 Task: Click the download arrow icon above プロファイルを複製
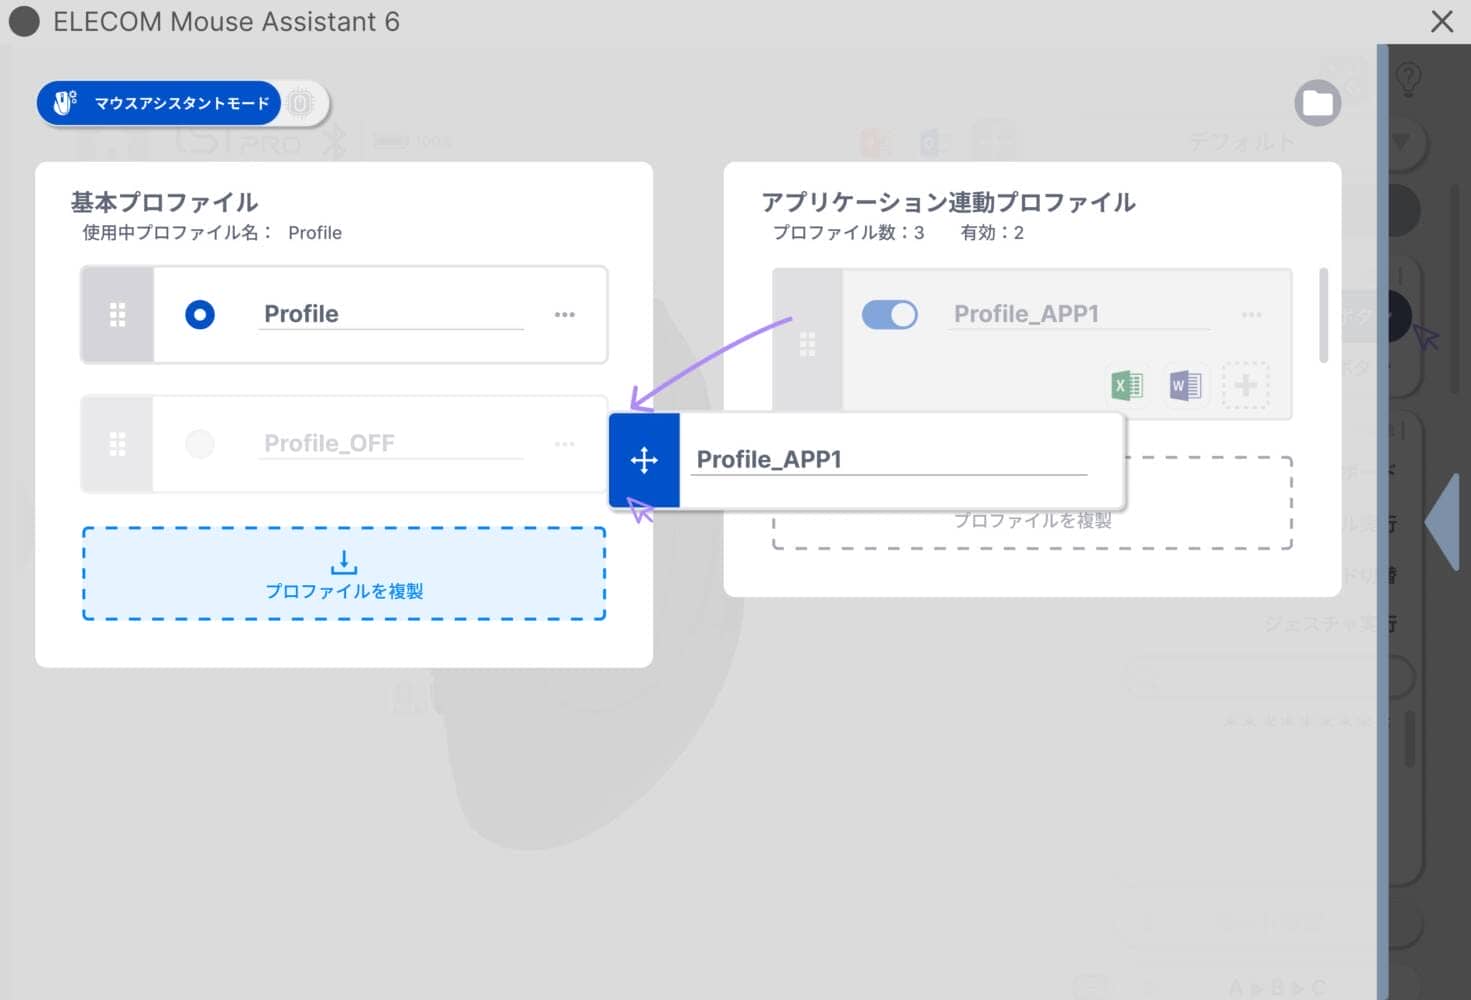pos(344,562)
